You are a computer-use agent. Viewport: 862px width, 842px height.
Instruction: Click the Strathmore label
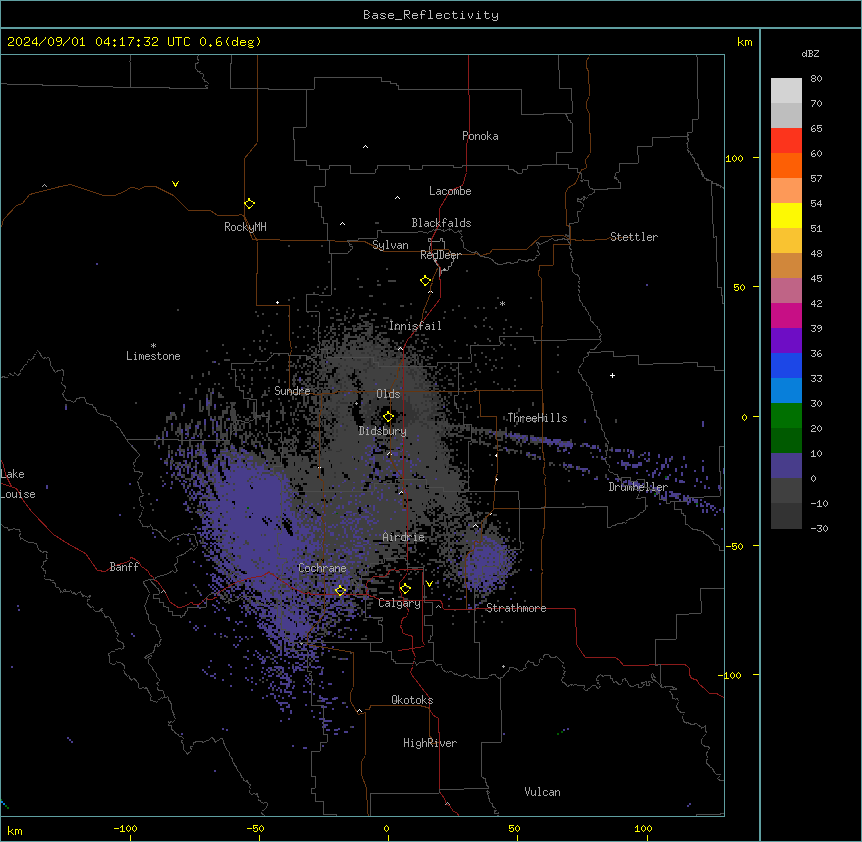pyautogui.click(x=516, y=608)
